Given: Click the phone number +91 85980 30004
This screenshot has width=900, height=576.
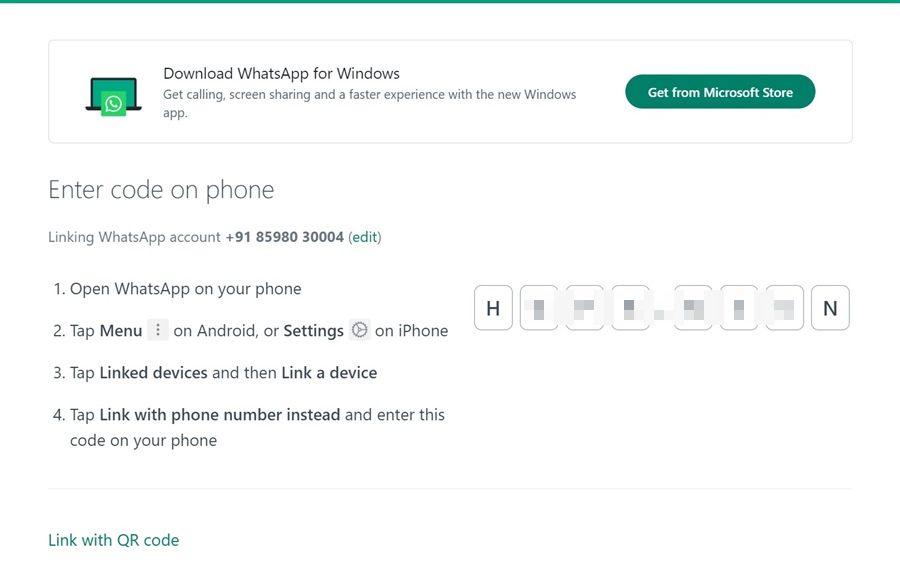Looking at the screenshot, I should [x=285, y=237].
